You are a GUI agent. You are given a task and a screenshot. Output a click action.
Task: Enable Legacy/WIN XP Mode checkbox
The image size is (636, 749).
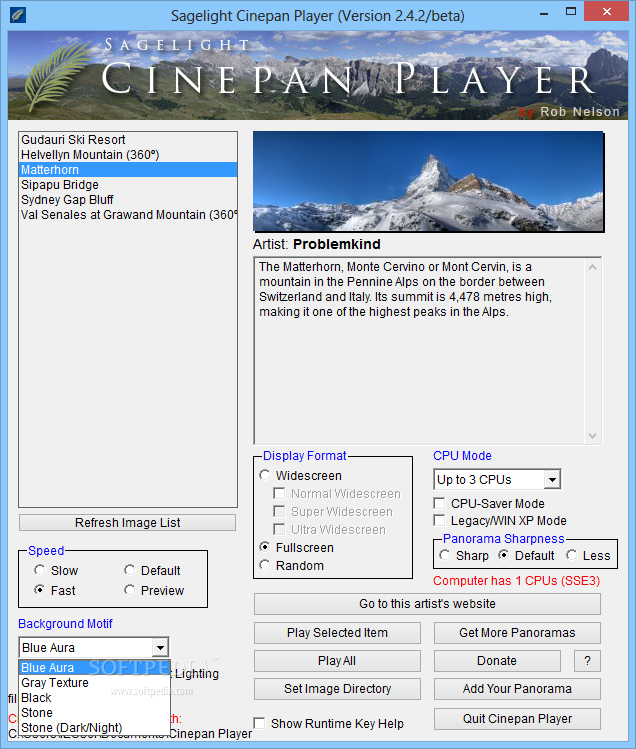pos(439,520)
